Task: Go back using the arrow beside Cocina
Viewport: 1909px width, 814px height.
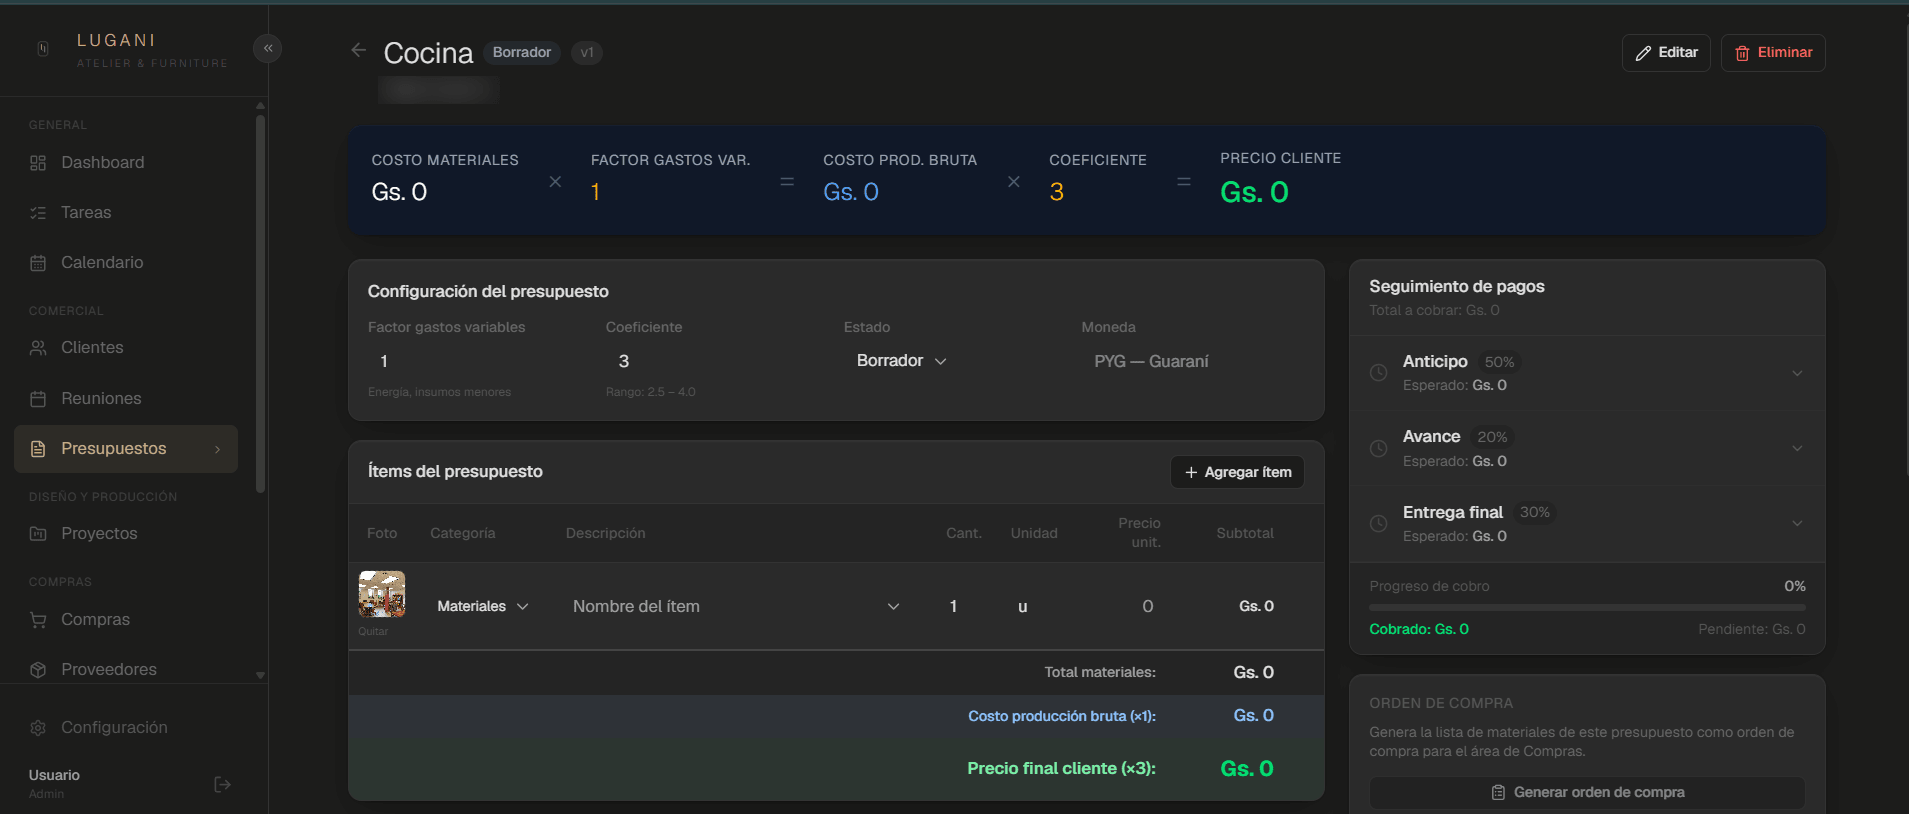Action: [358, 50]
